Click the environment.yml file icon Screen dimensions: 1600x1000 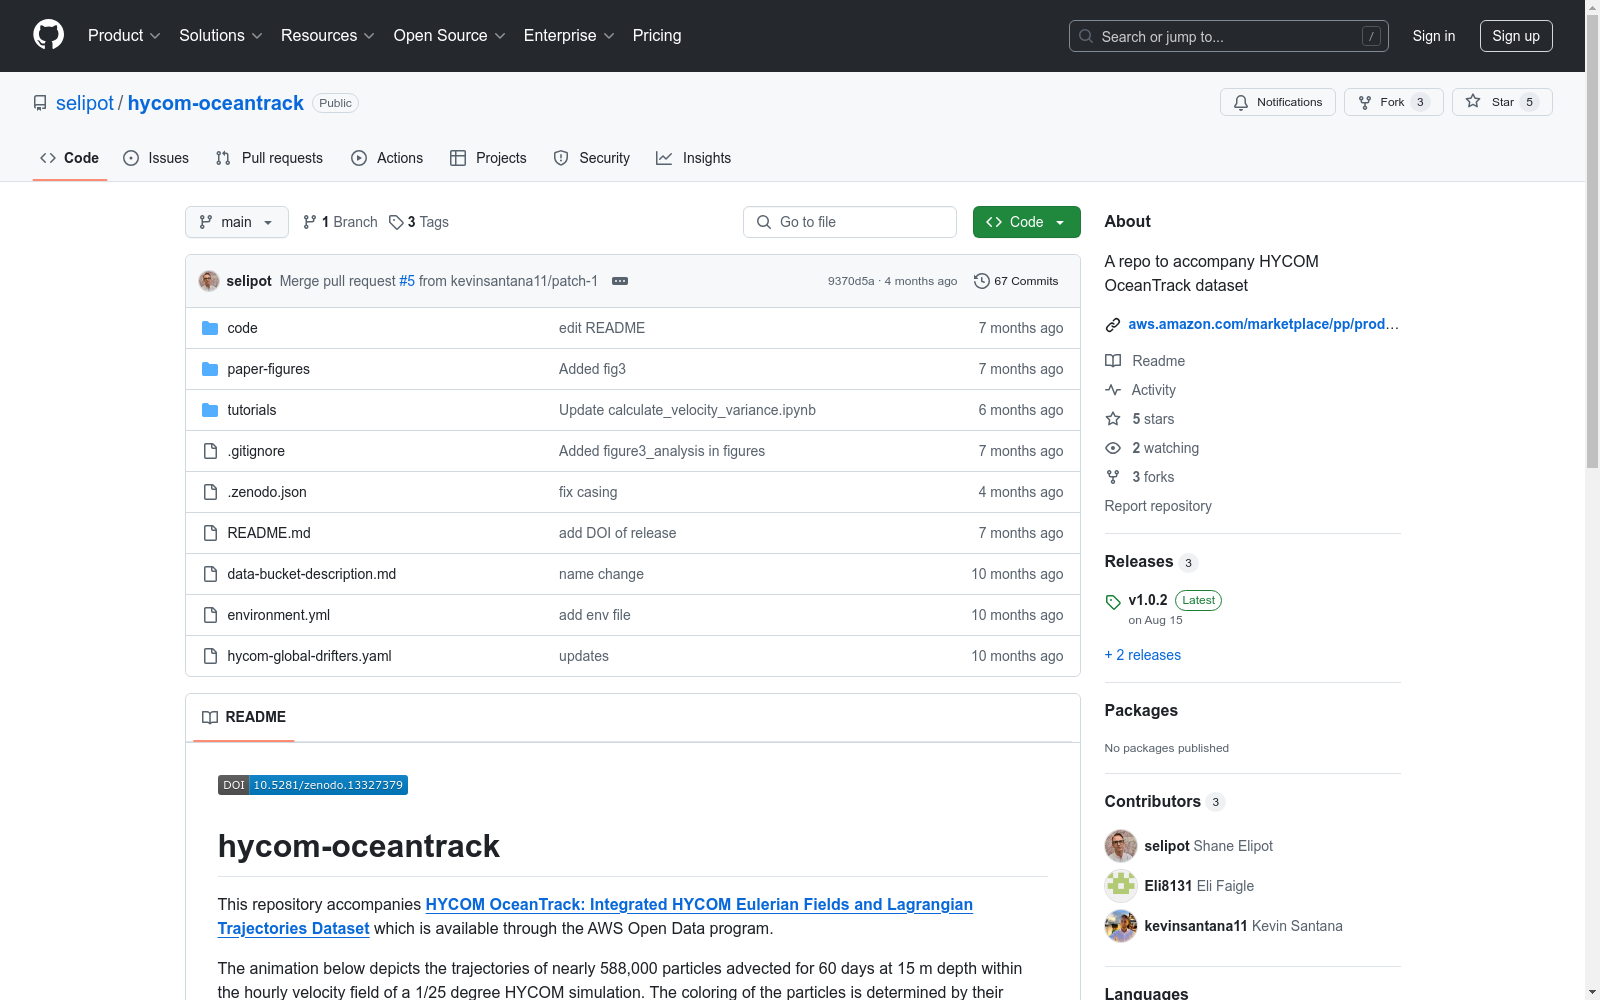(210, 615)
